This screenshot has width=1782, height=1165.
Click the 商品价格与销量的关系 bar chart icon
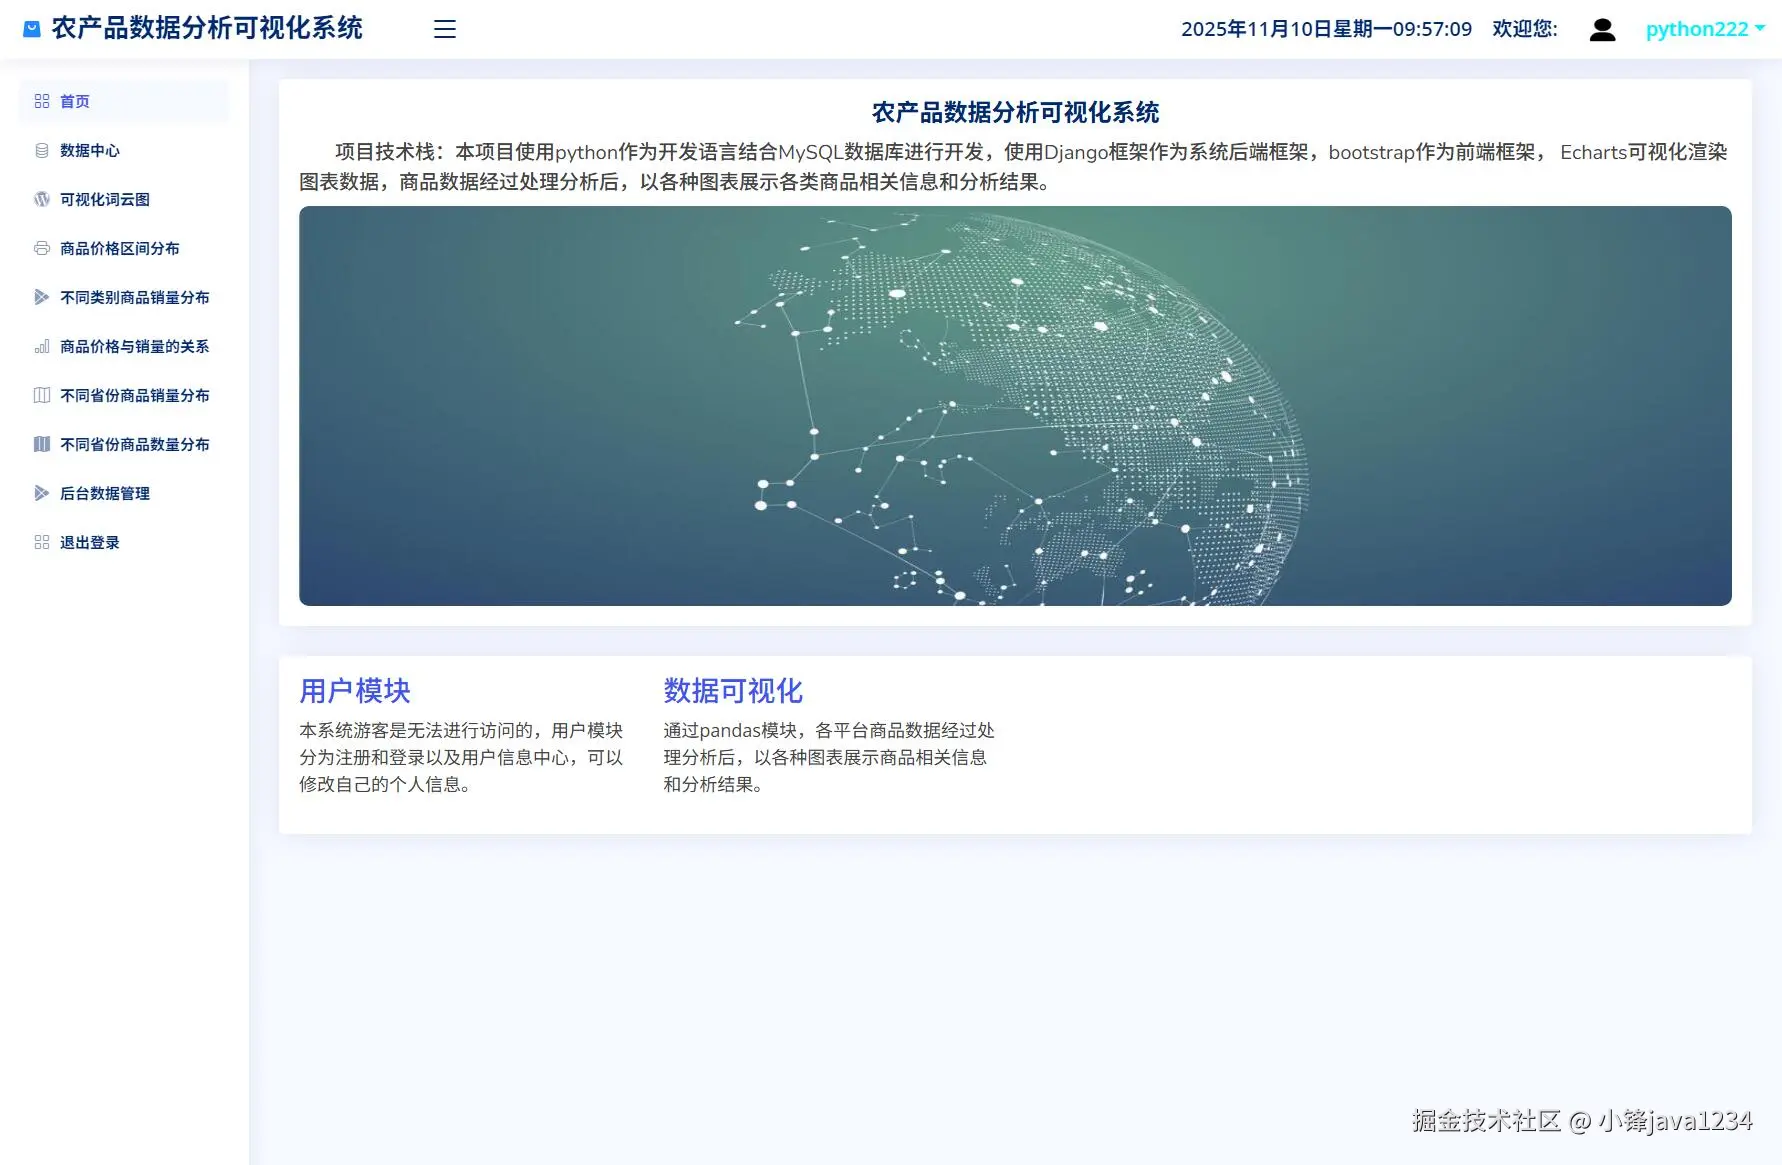coord(42,346)
